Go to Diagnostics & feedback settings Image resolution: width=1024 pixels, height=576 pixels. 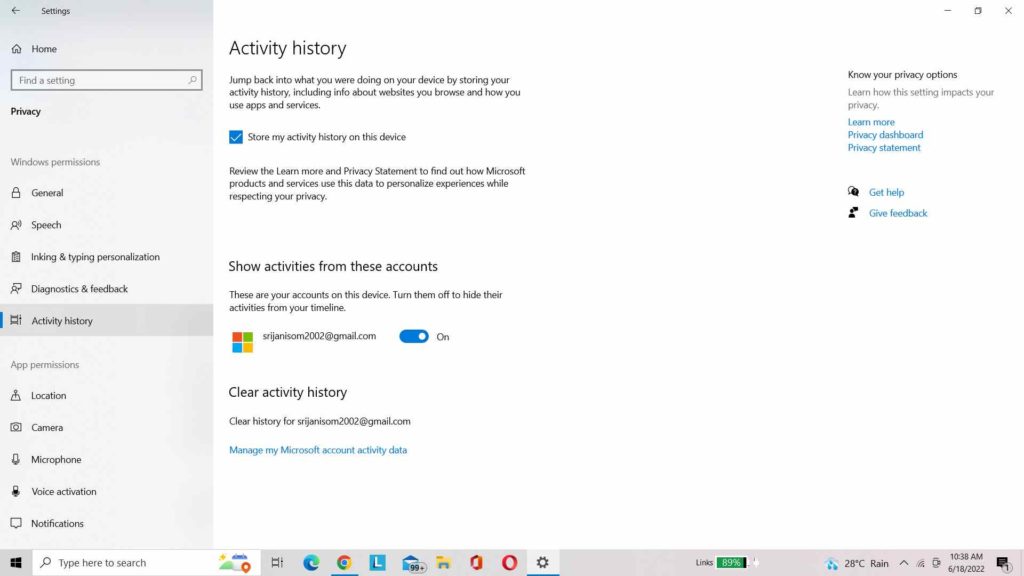[80, 288]
